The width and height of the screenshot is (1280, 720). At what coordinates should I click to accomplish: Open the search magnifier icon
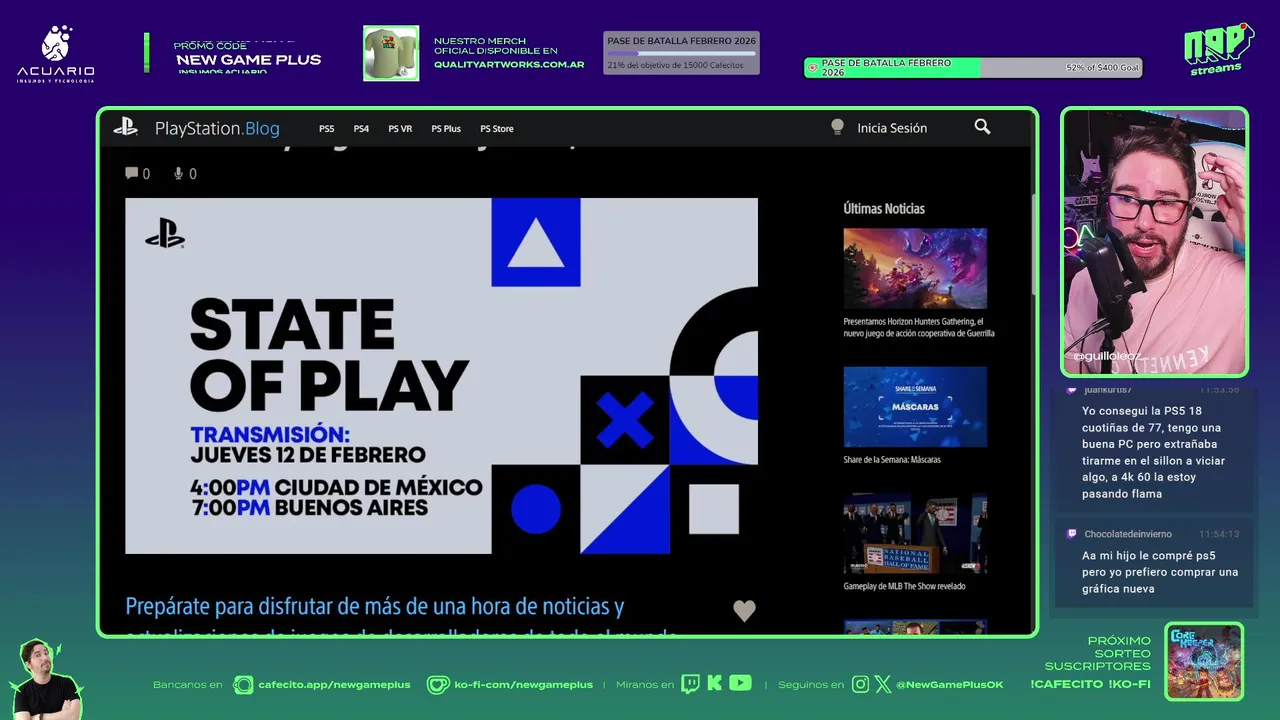click(982, 127)
